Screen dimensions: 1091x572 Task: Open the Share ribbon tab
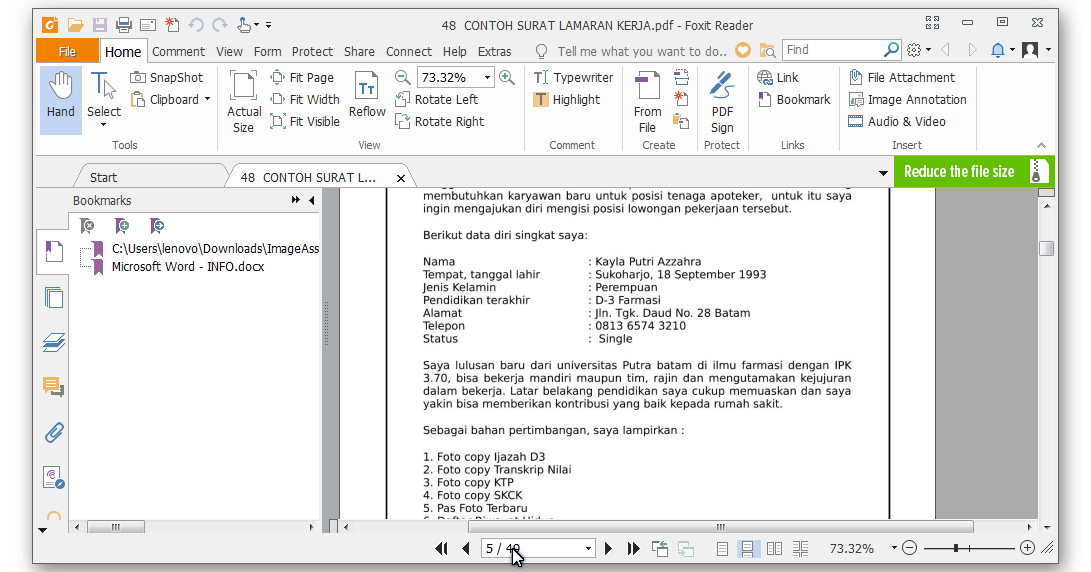359,51
